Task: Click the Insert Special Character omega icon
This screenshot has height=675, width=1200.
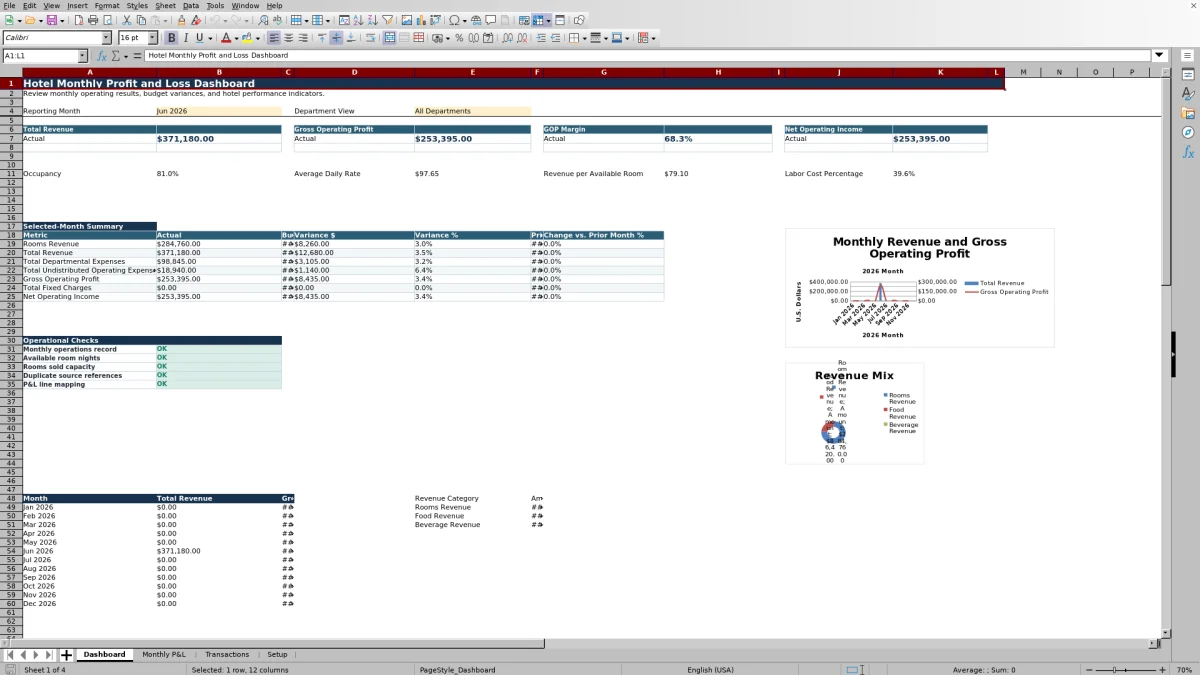Action: coord(454,20)
